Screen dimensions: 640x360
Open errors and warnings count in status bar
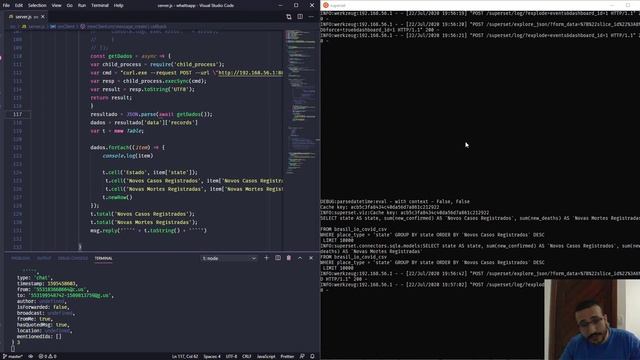click(47, 356)
